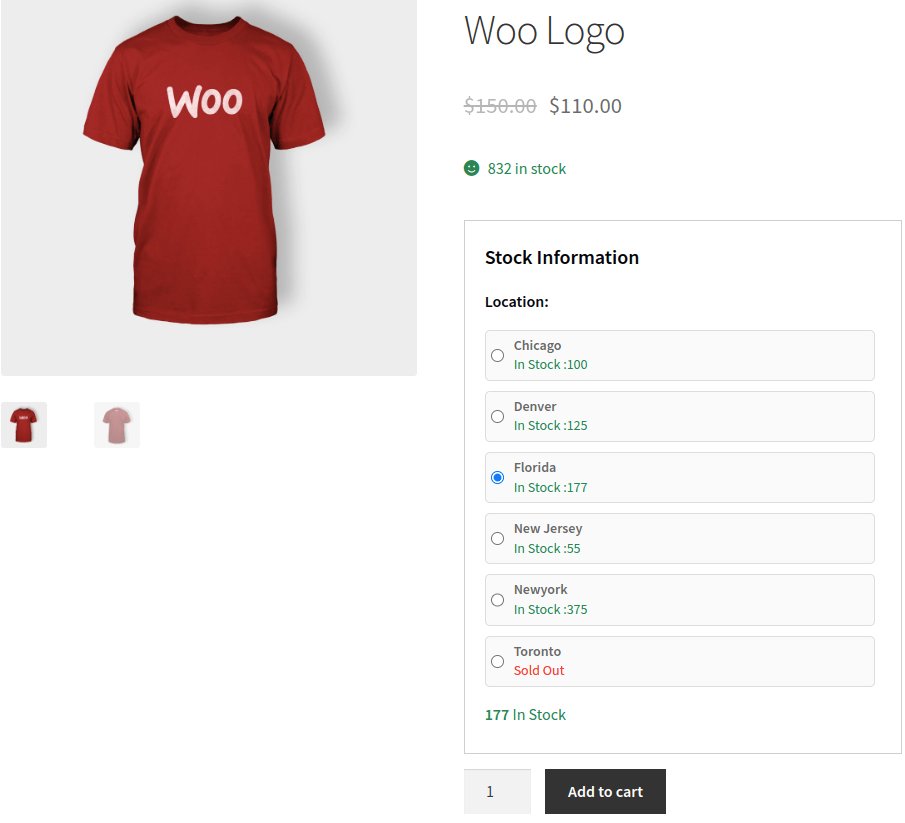
Task: Click the $110.00 sale price
Action: click(x=585, y=106)
